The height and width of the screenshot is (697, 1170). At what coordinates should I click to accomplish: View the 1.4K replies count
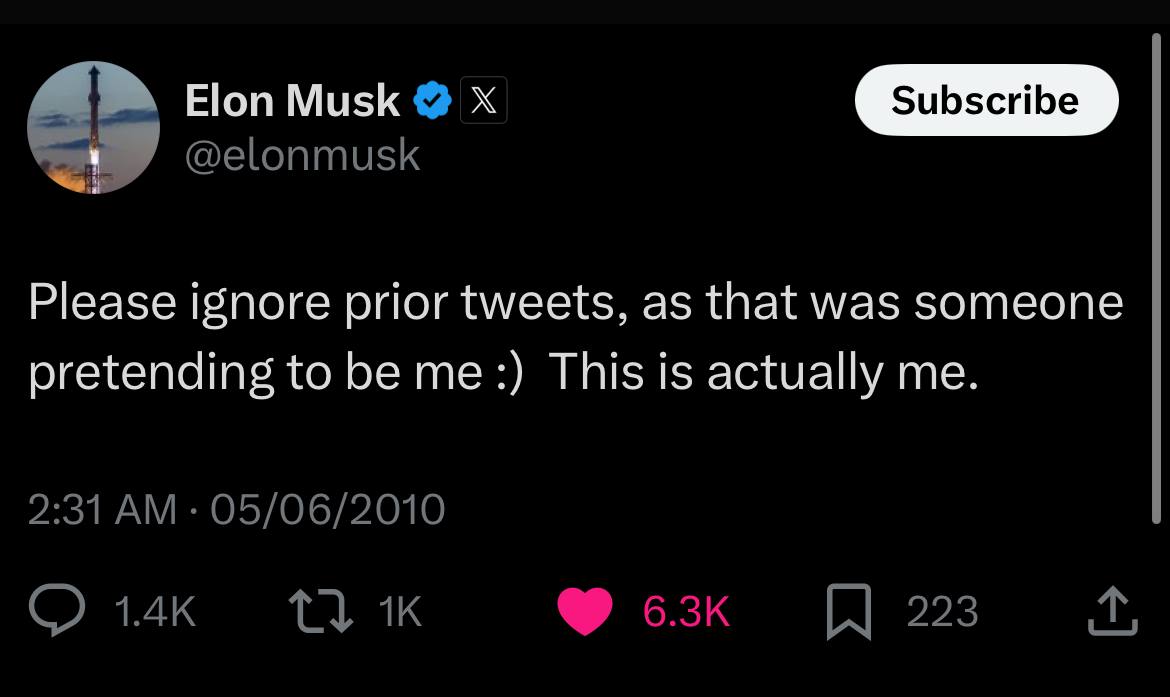tap(155, 611)
